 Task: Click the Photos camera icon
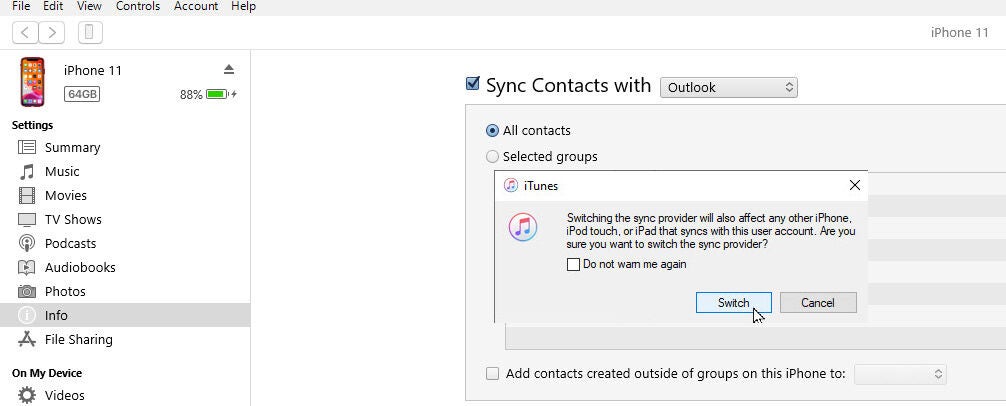(x=27, y=291)
